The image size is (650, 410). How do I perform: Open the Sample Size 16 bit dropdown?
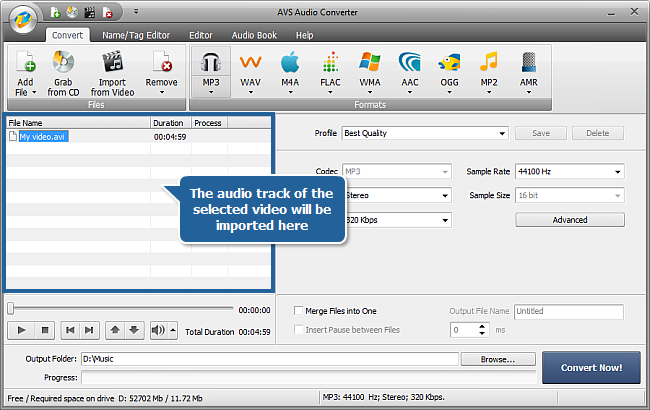(570, 195)
